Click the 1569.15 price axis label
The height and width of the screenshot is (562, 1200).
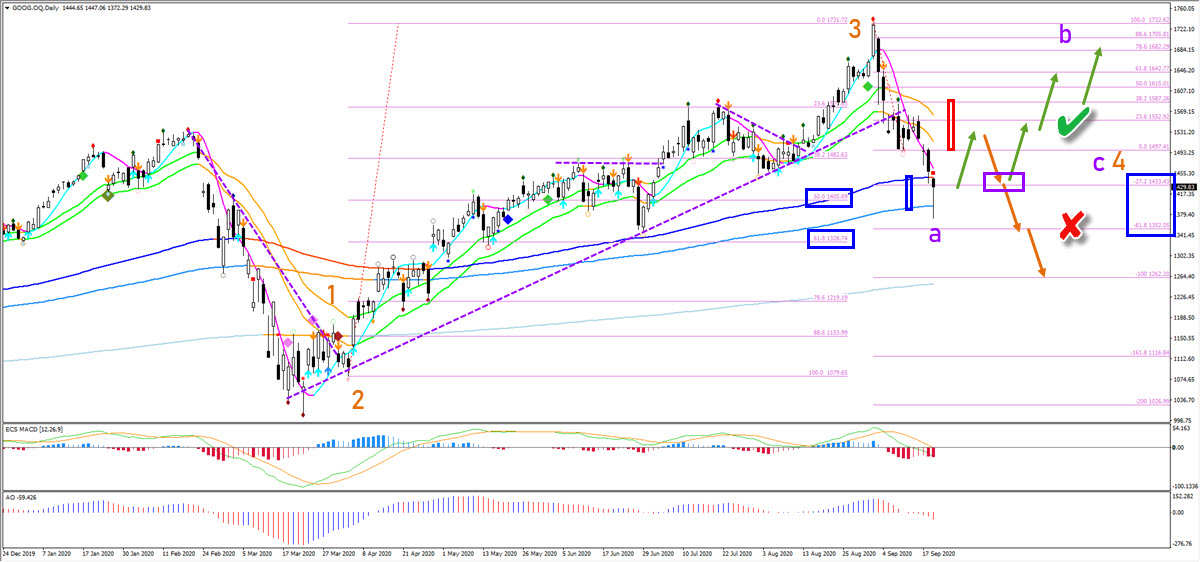click(x=1186, y=111)
